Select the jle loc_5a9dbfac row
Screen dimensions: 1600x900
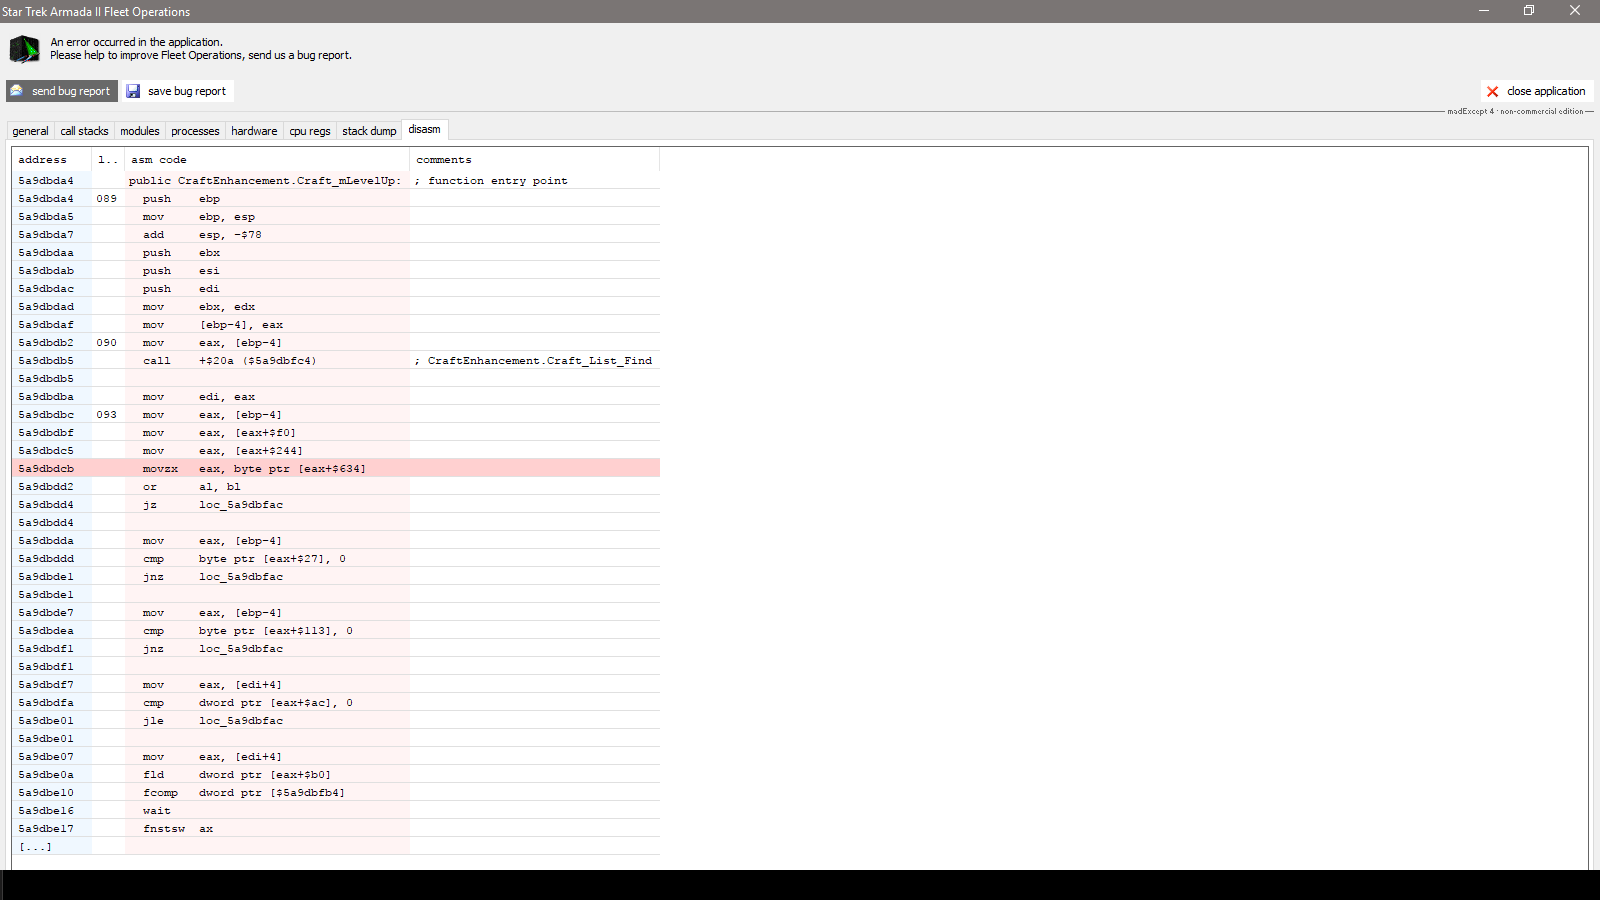tap(336, 721)
